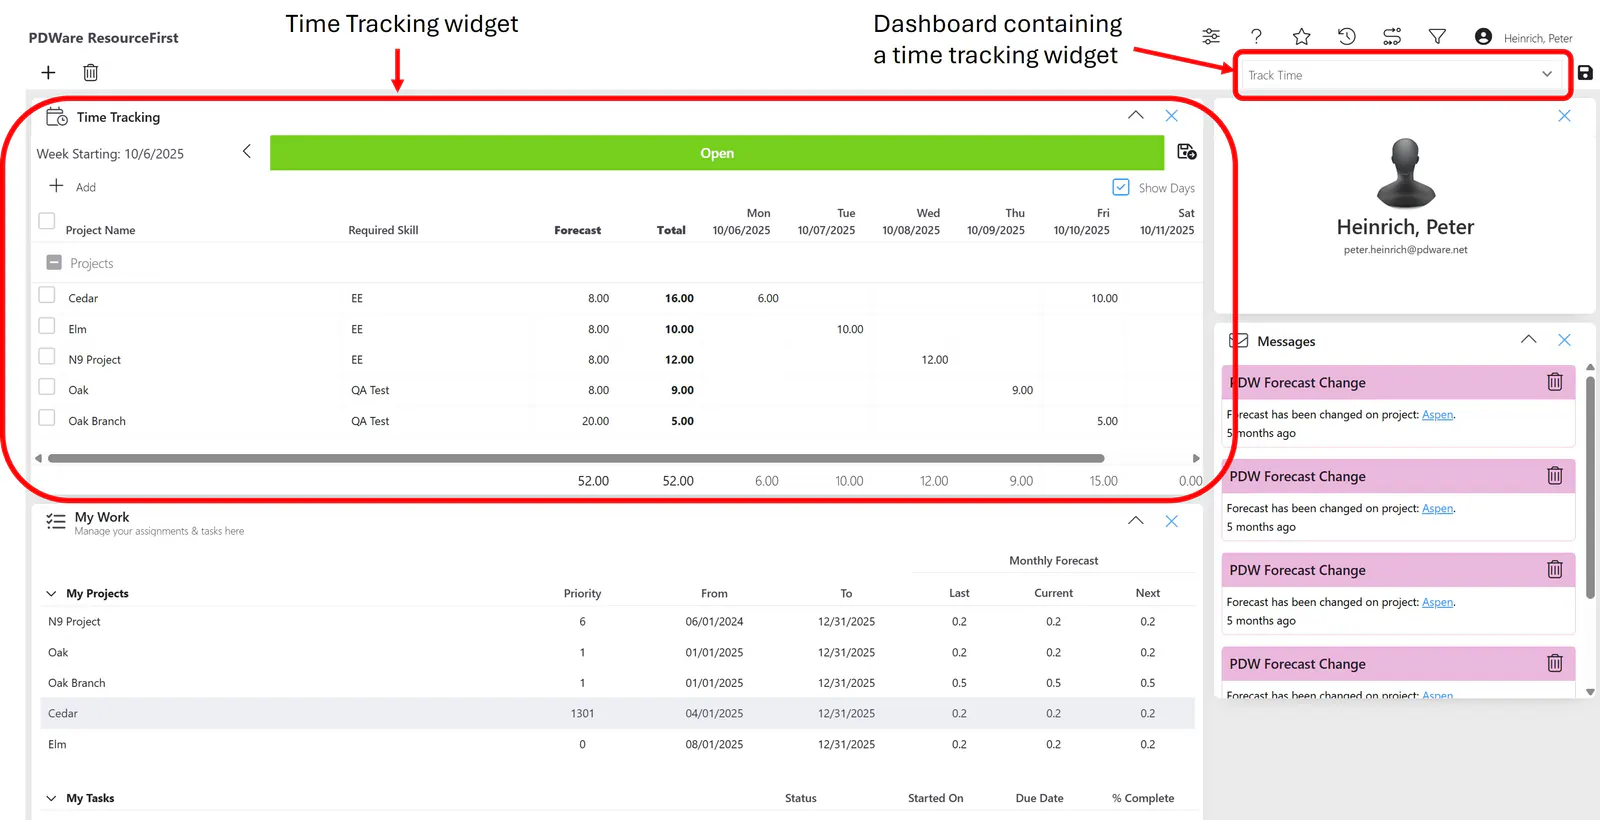Click the green Open status bar
Image resolution: width=1600 pixels, height=820 pixels.
717,153
